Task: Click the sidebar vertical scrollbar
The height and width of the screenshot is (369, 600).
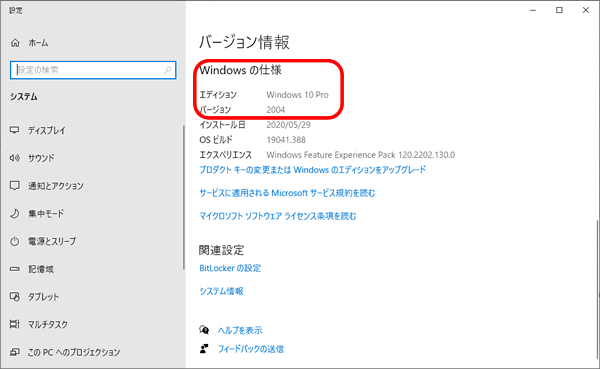Action: [184, 198]
